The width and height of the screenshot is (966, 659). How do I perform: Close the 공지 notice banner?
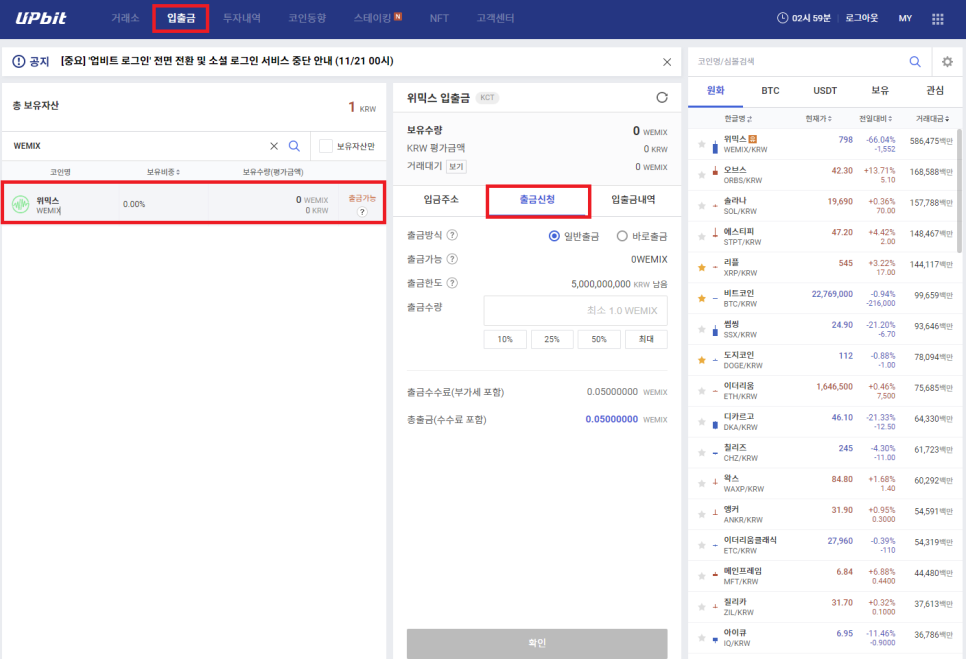(667, 62)
